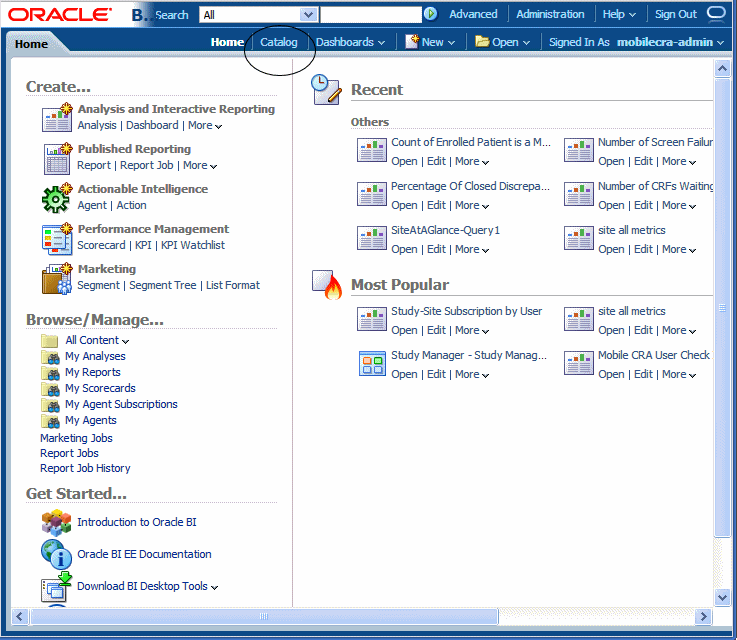The height and width of the screenshot is (640, 737).
Task: Open Study-Site Subscription by User
Action: pyautogui.click(x=404, y=330)
